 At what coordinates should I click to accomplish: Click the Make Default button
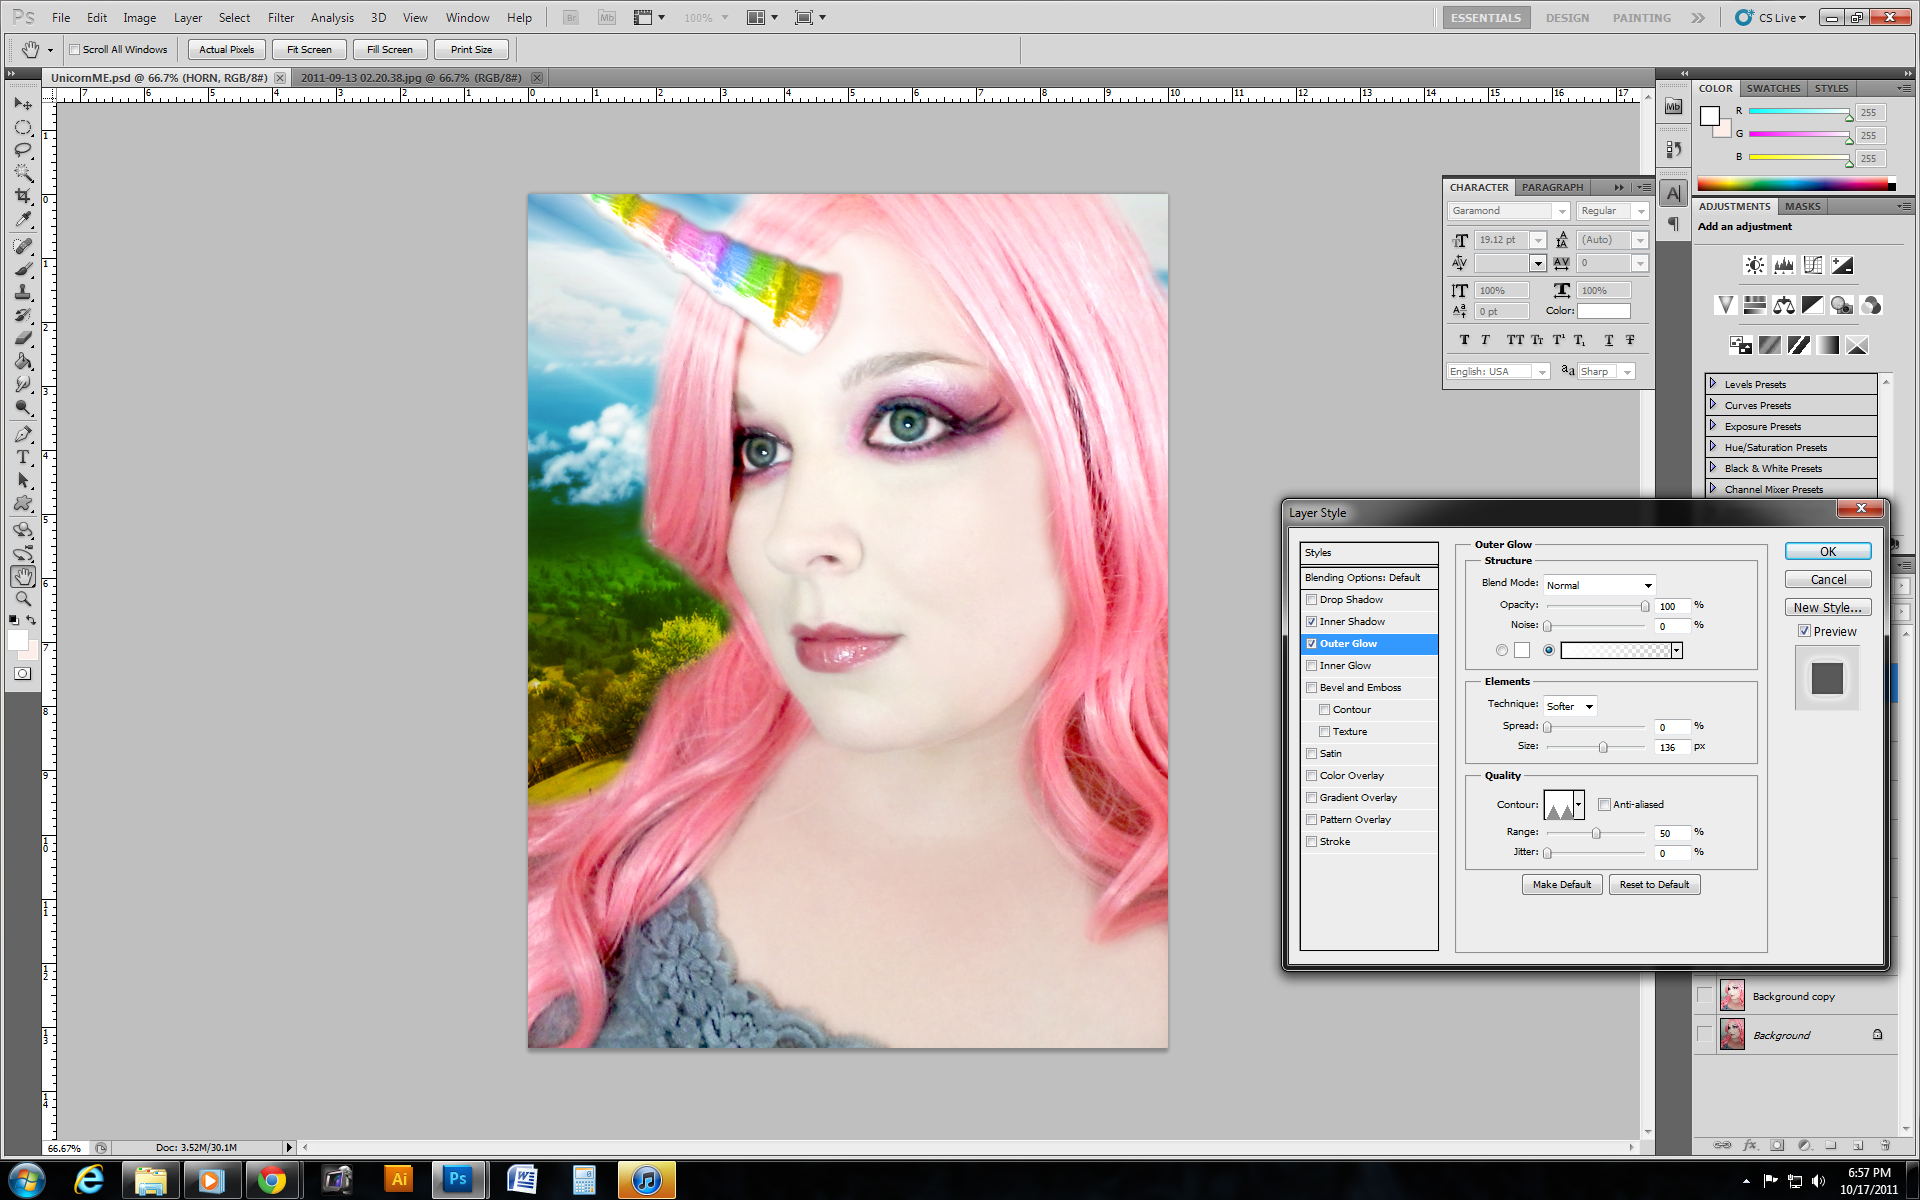coord(1561,885)
